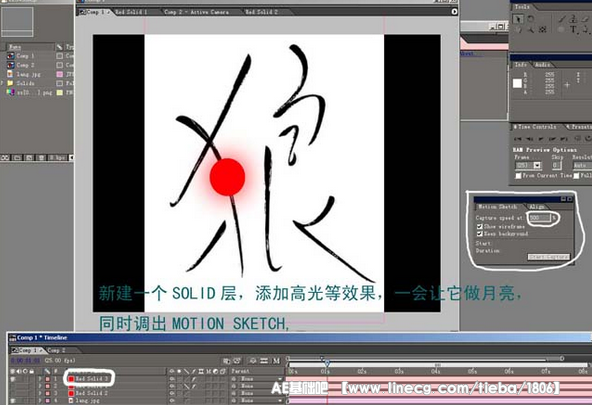Image resolution: width=592 pixels, height=405 pixels.
Task: Check the Full Screen preview option
Action: (576, 176)
